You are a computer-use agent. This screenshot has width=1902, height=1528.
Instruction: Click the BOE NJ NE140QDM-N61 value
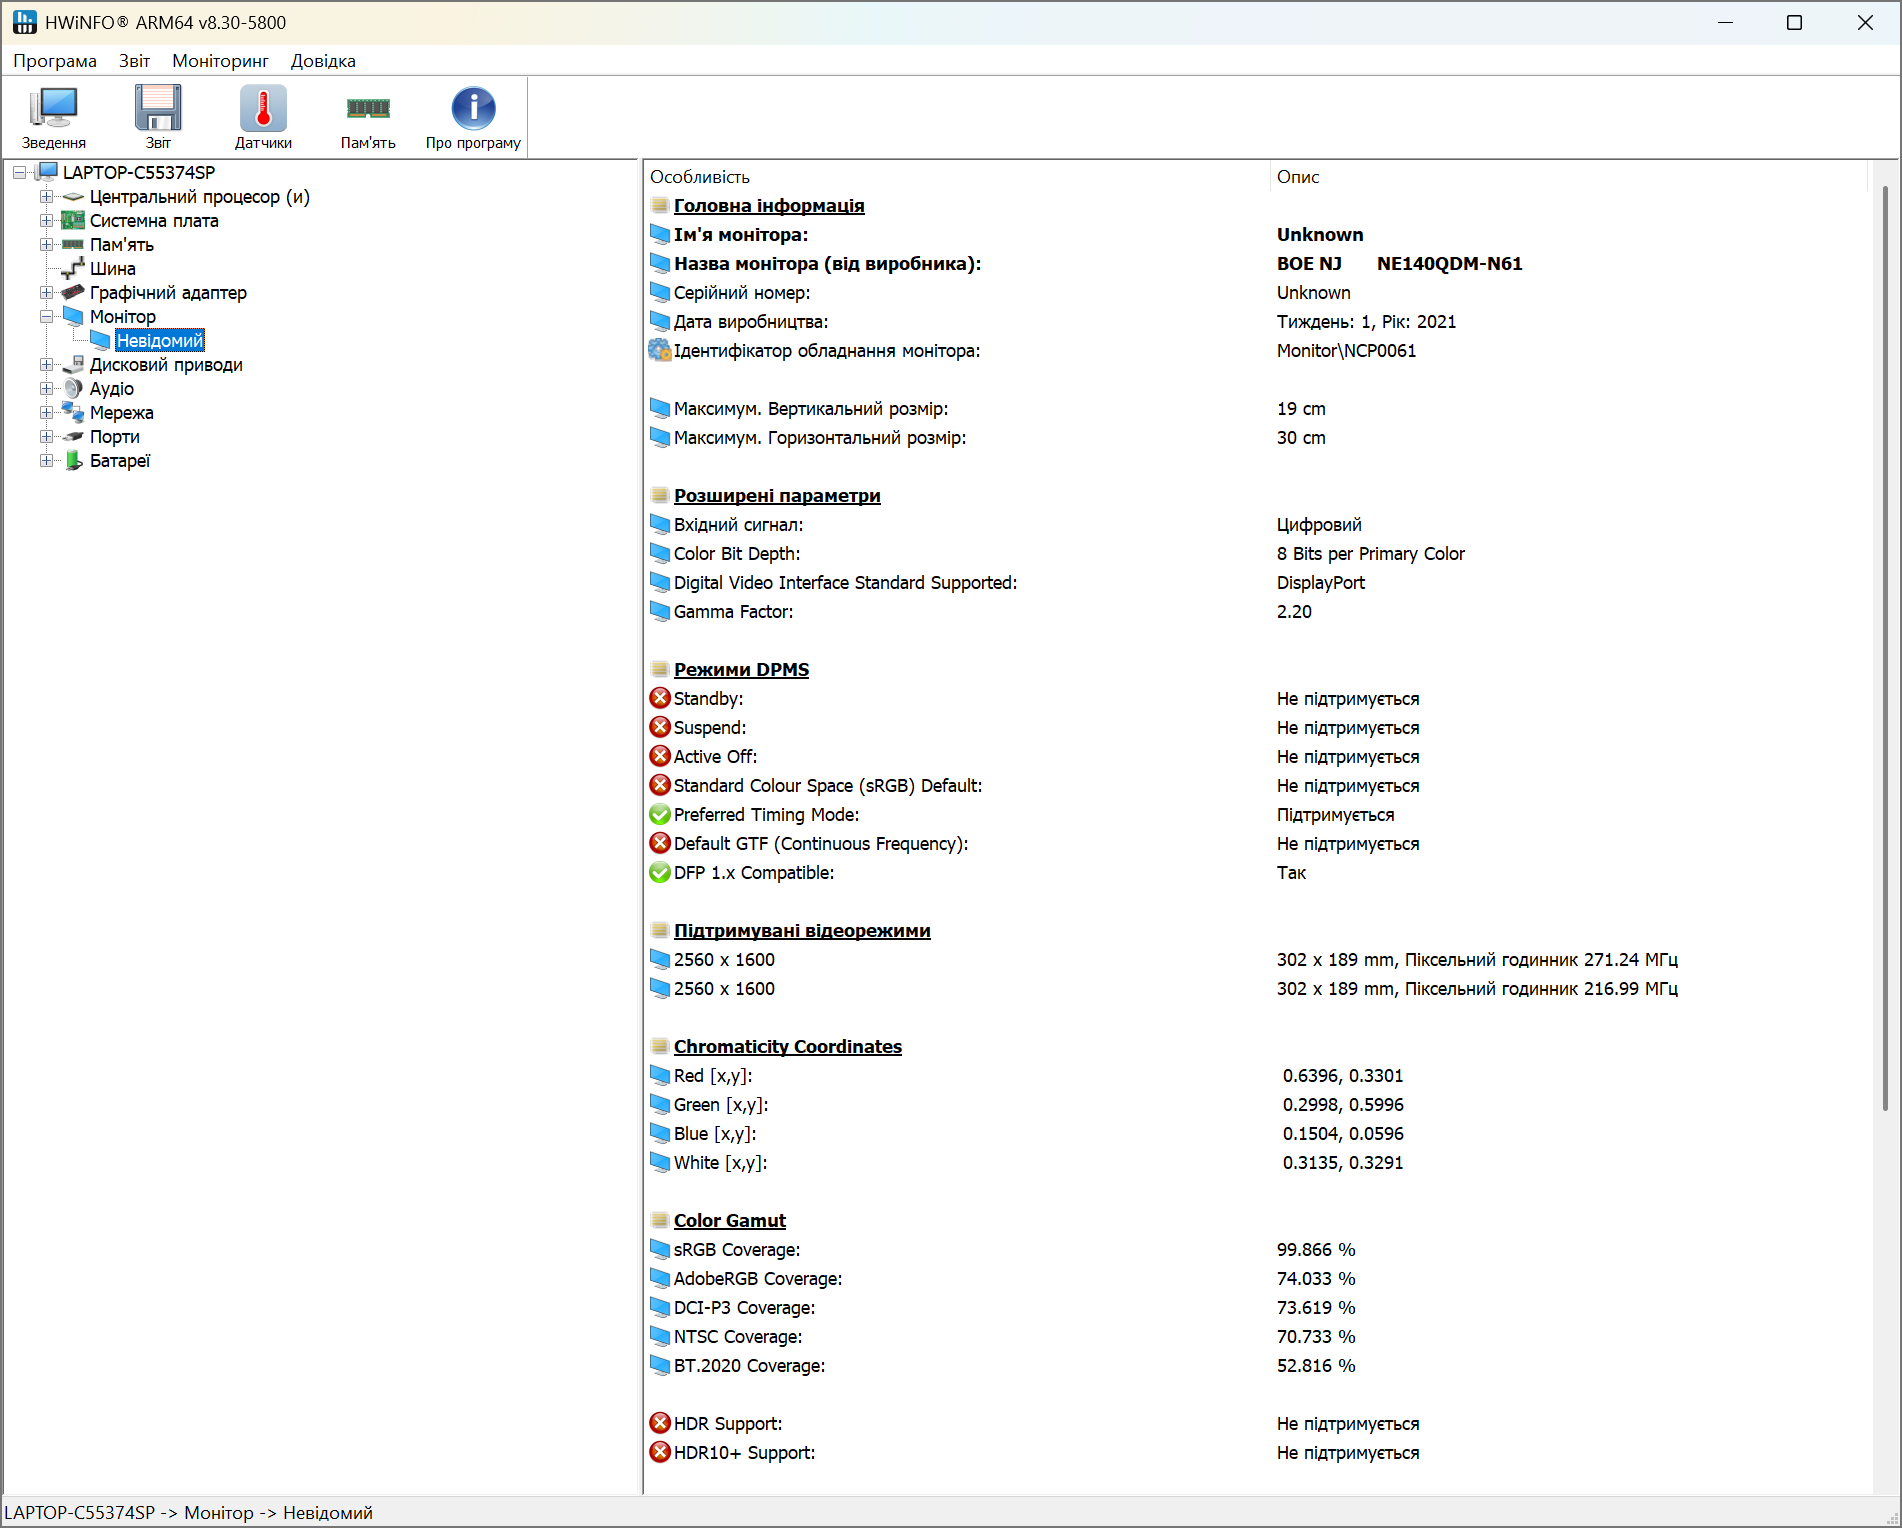[x=1399, y=264]
